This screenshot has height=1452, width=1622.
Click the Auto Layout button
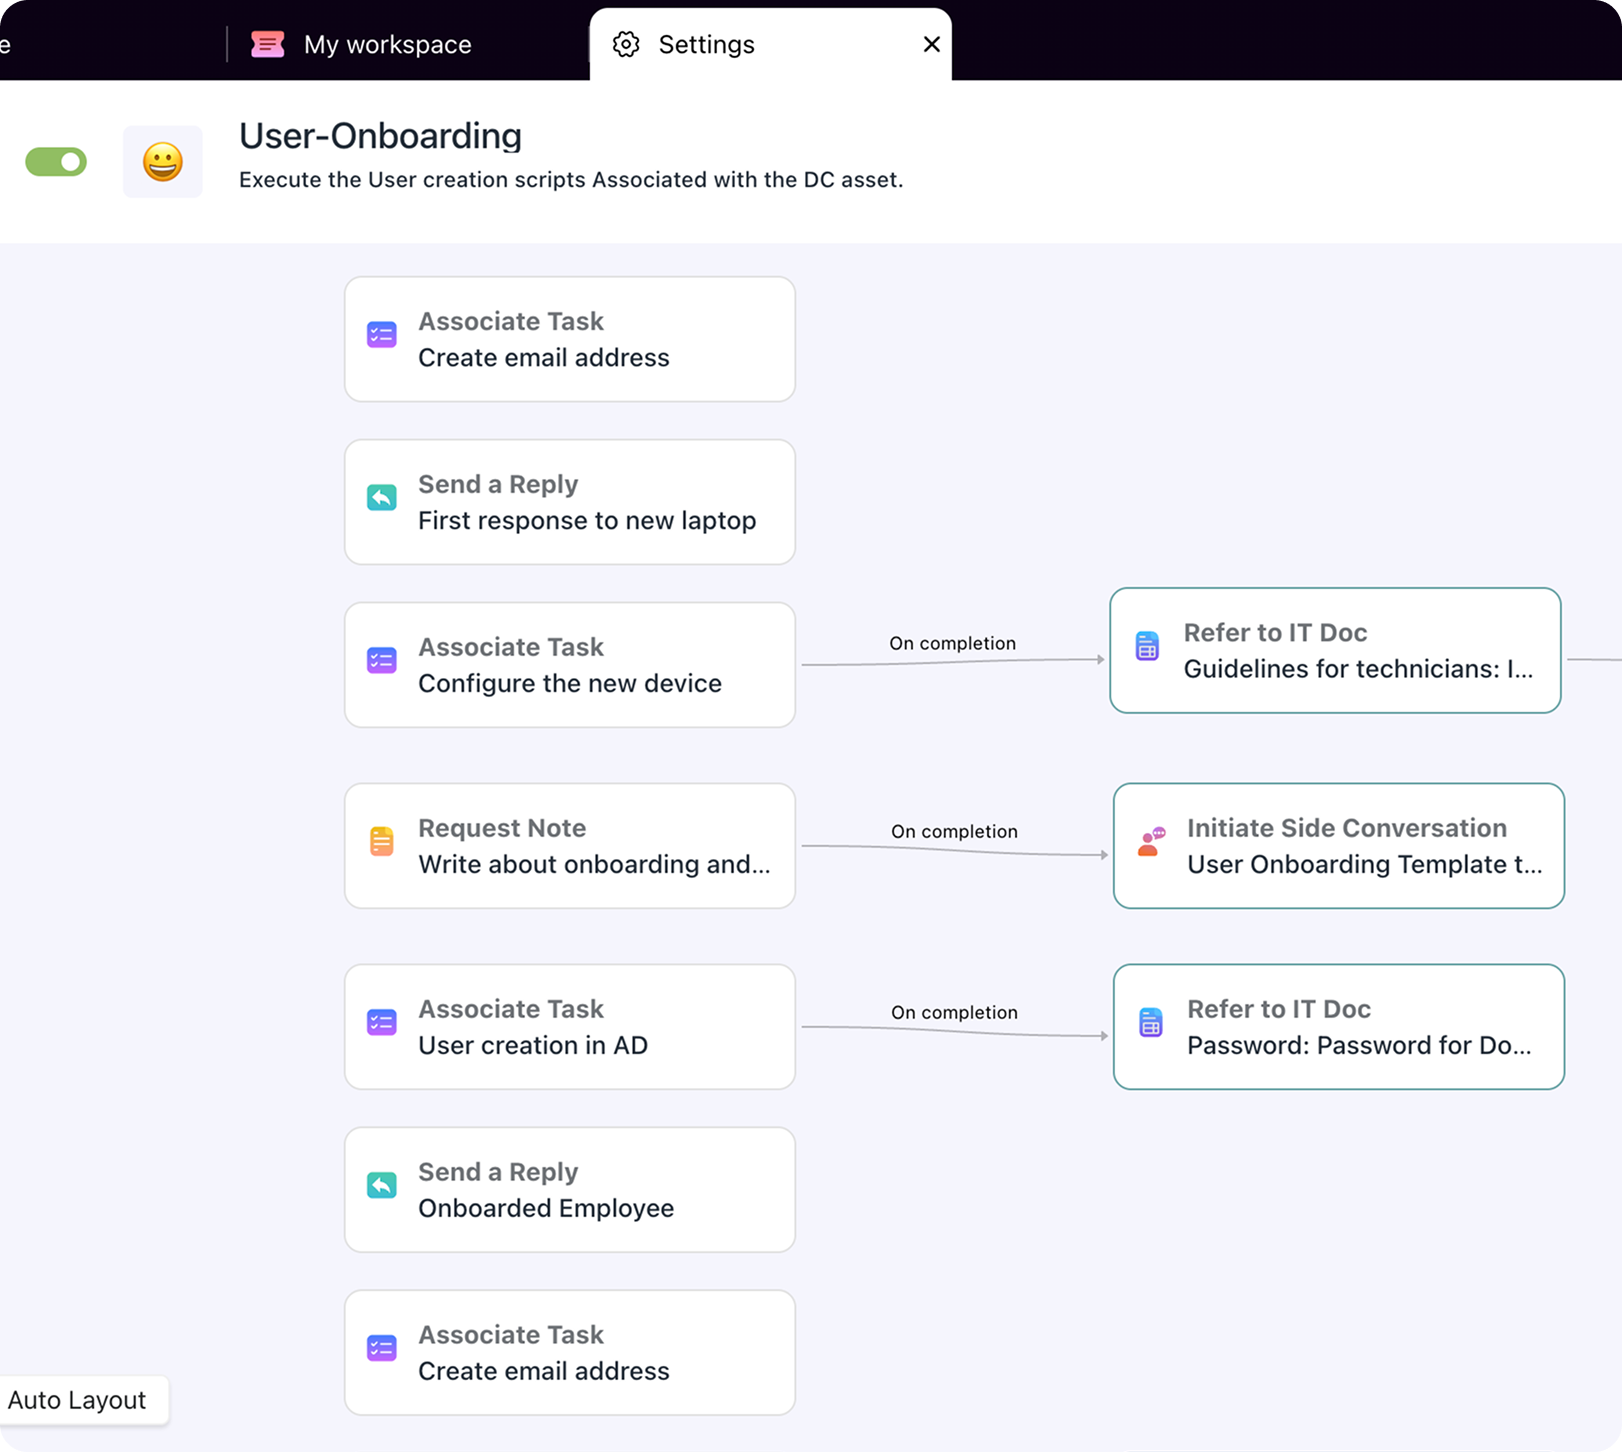point(78,1400)
